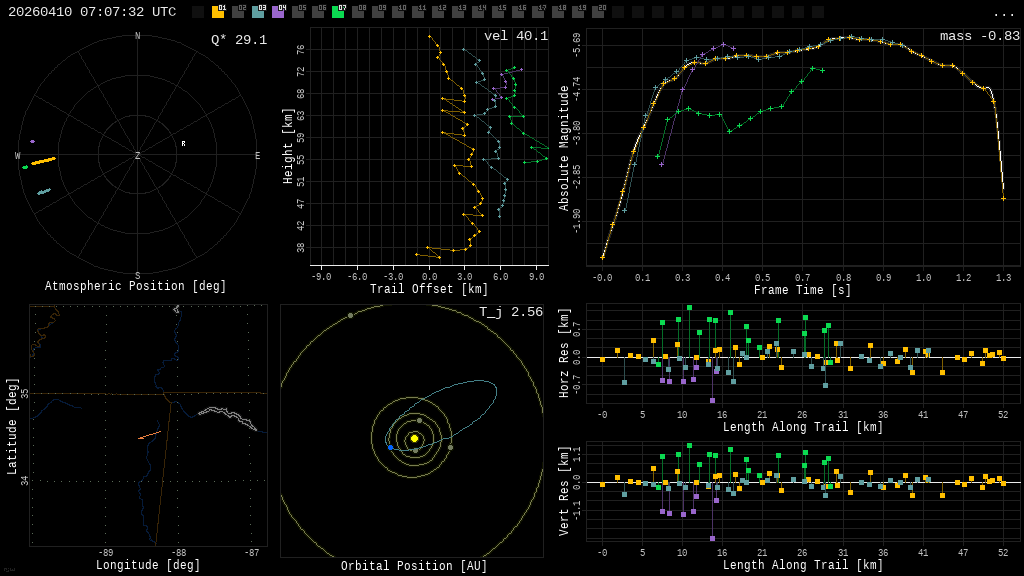Select the gray station 10 box
The image size is (1024, 576).
[398, 12]
